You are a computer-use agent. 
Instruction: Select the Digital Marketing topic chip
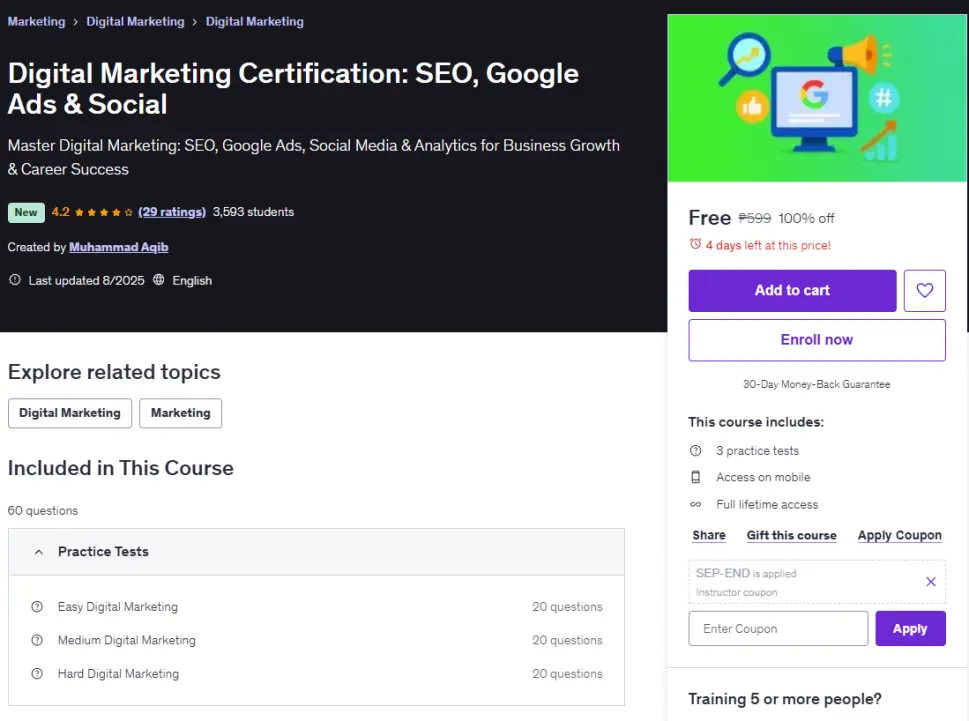click(x=70, y=413)
